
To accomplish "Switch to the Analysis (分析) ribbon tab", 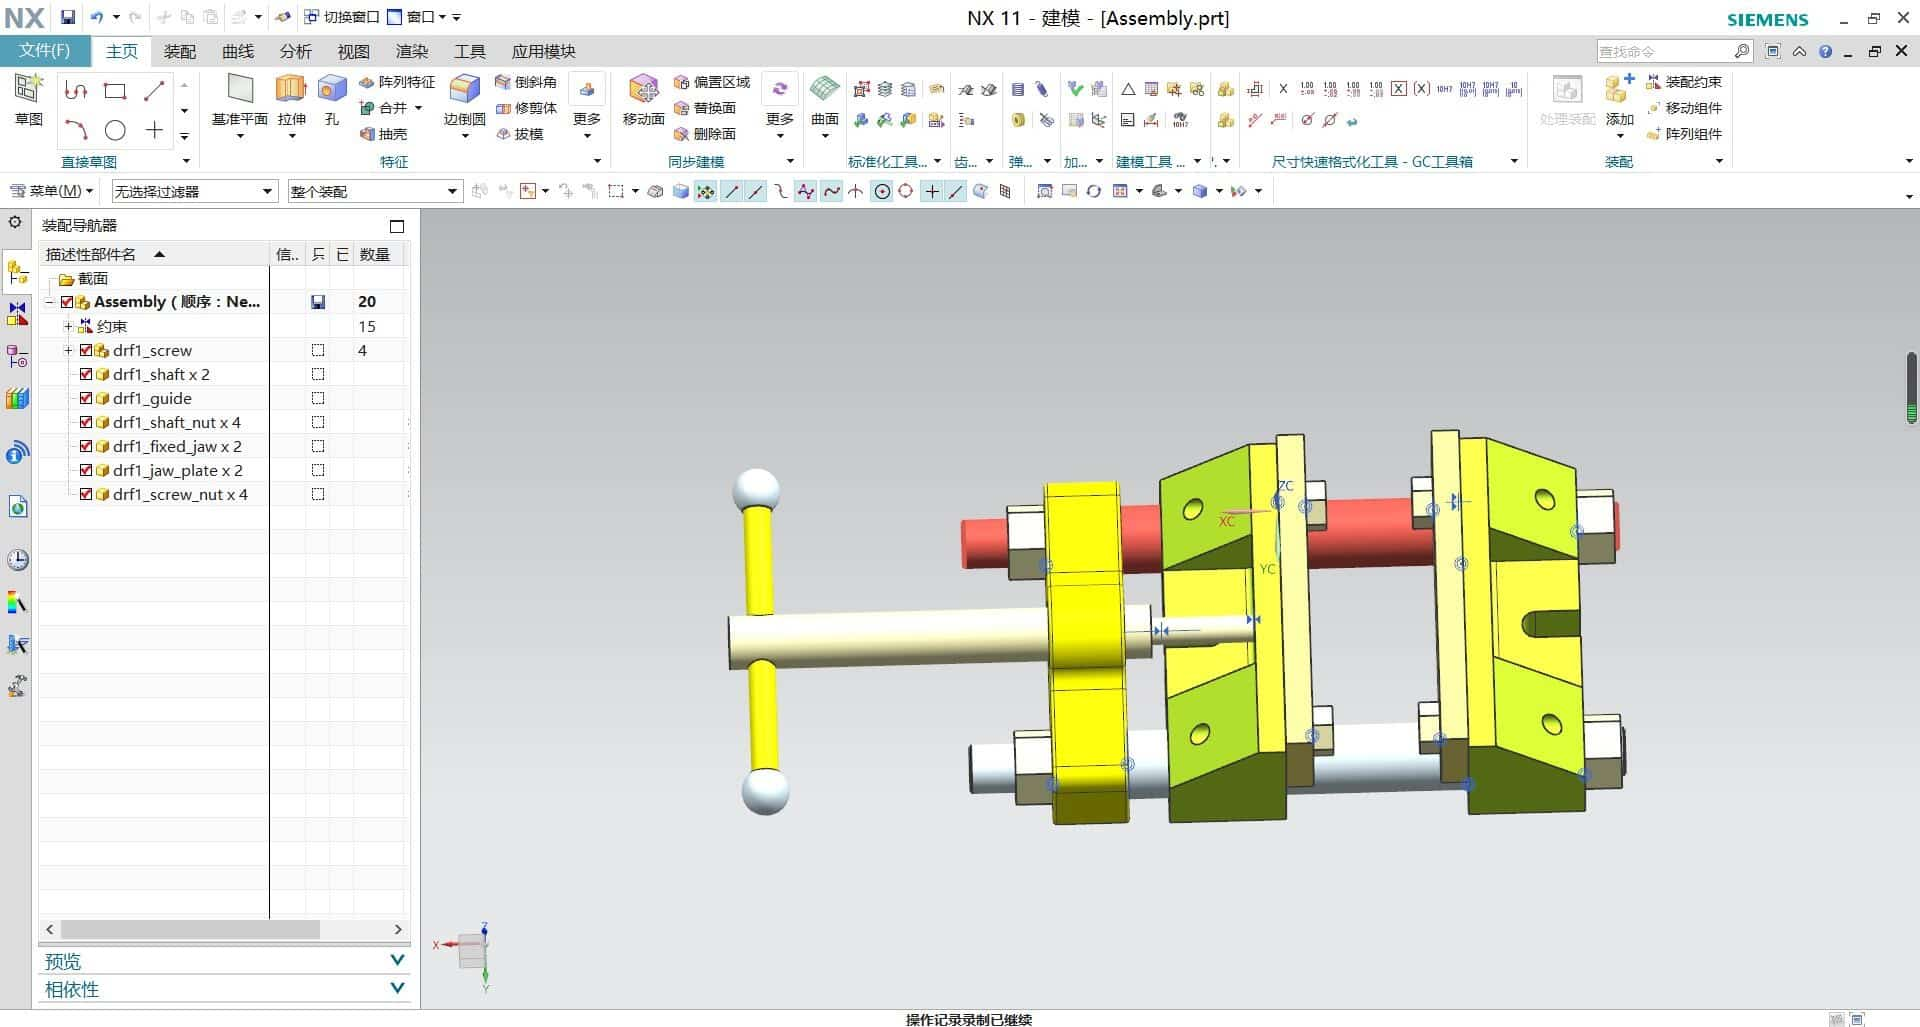I will click(296, 51).
